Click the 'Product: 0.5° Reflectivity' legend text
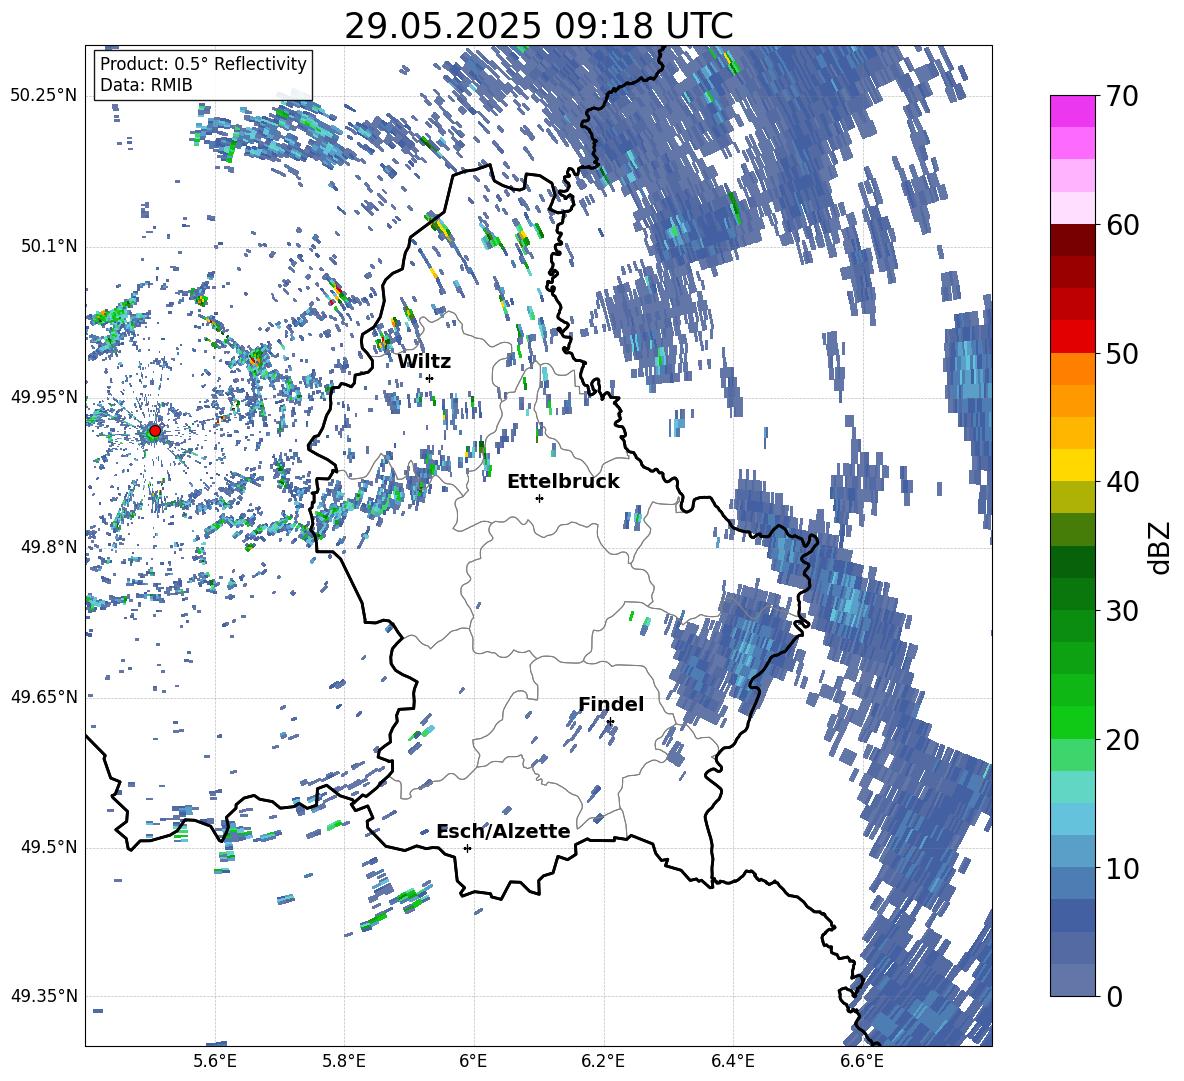Image resolution: width=1184 pixels, height=1081 pixels. click(x=203, y=63)
